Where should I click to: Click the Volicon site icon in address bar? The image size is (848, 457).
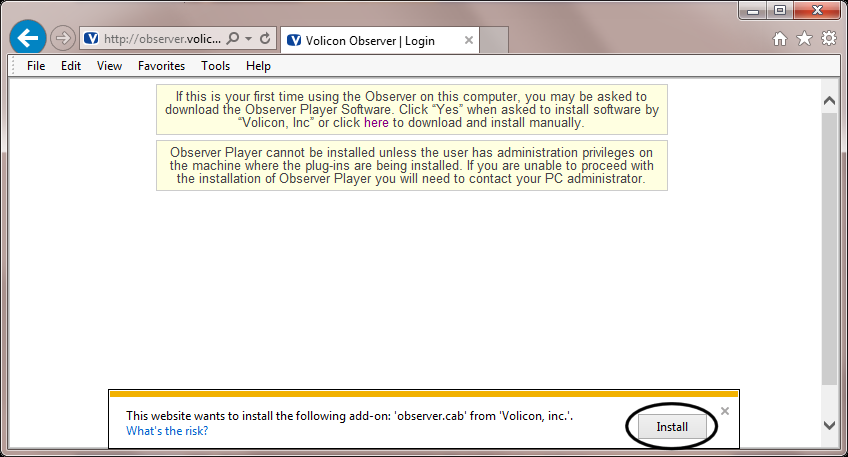click(91, 38)
